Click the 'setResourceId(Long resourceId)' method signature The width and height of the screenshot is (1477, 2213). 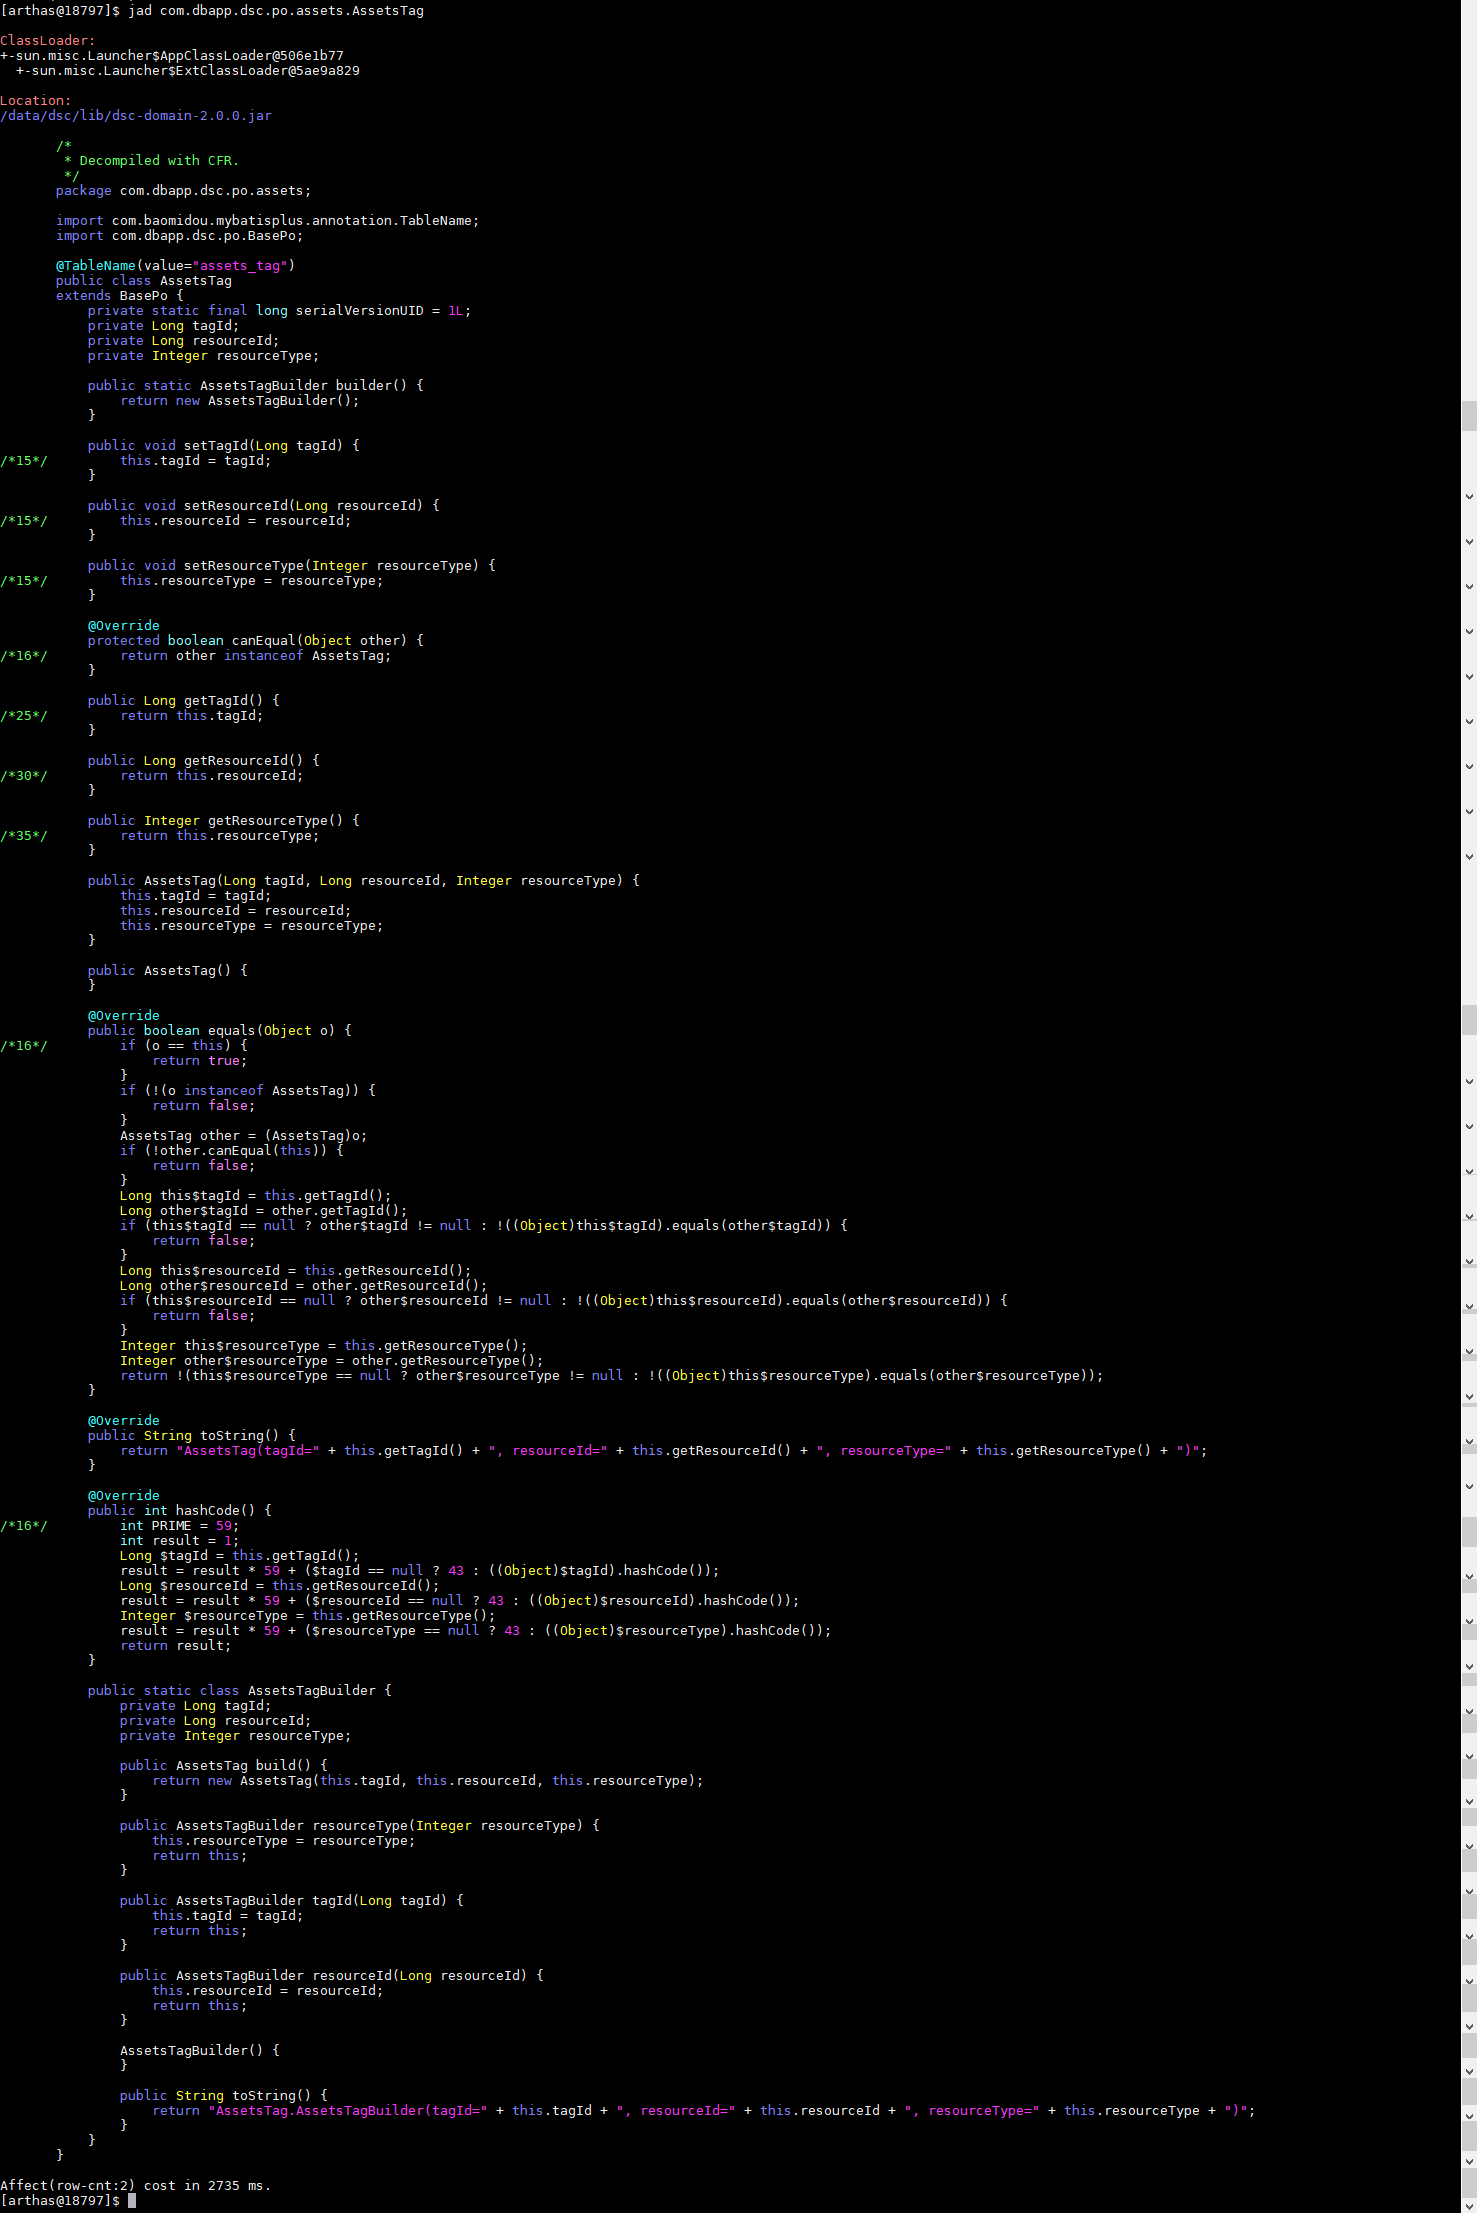(264, 506)
